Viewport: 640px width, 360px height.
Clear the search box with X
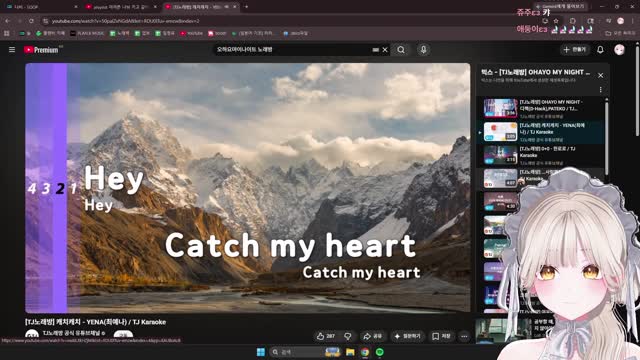point(385,50)
